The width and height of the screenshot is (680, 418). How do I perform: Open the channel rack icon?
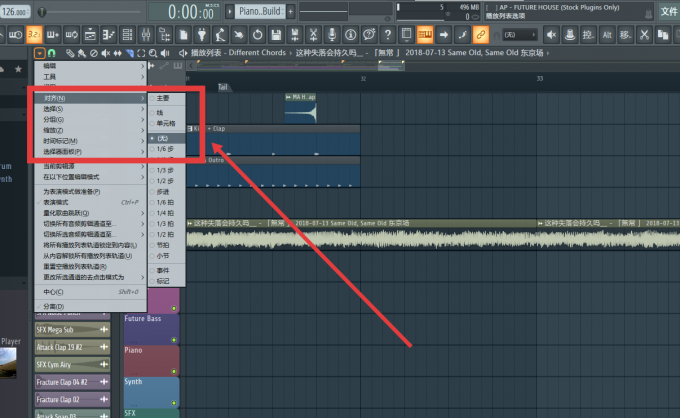coord(127,35)
